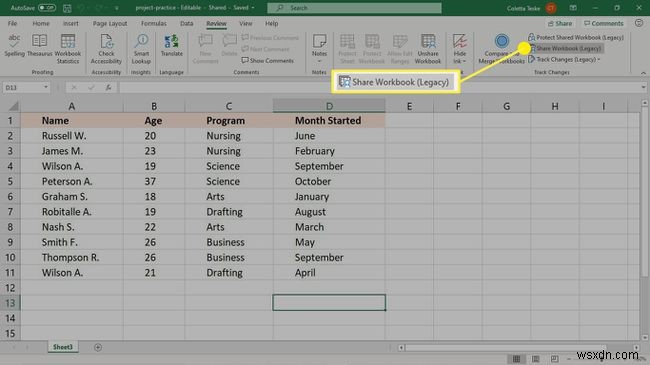
Task: Go to Next Comment
Action: 265,49
